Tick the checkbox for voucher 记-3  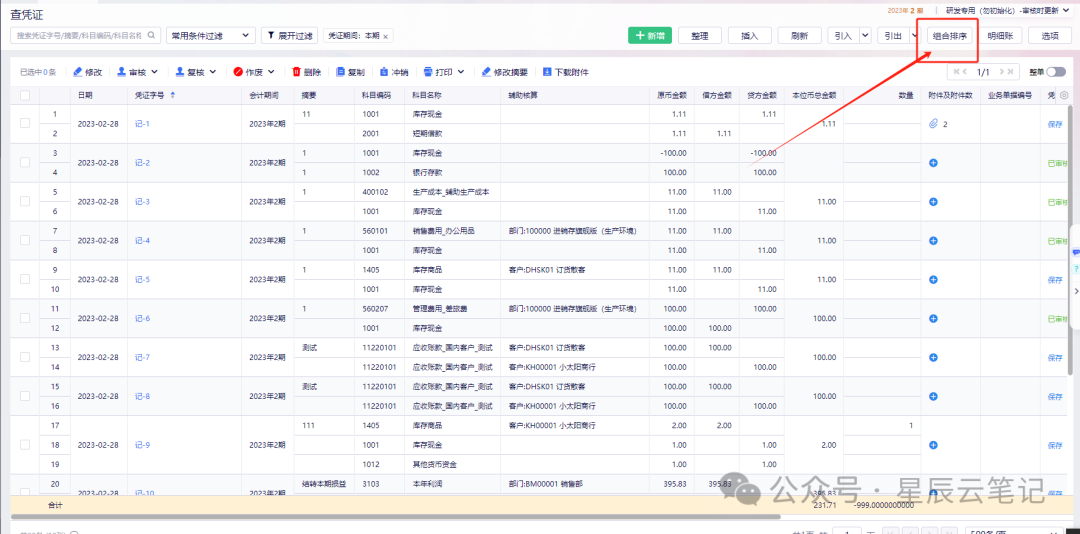pyautogui.click(x=25, y=201)
